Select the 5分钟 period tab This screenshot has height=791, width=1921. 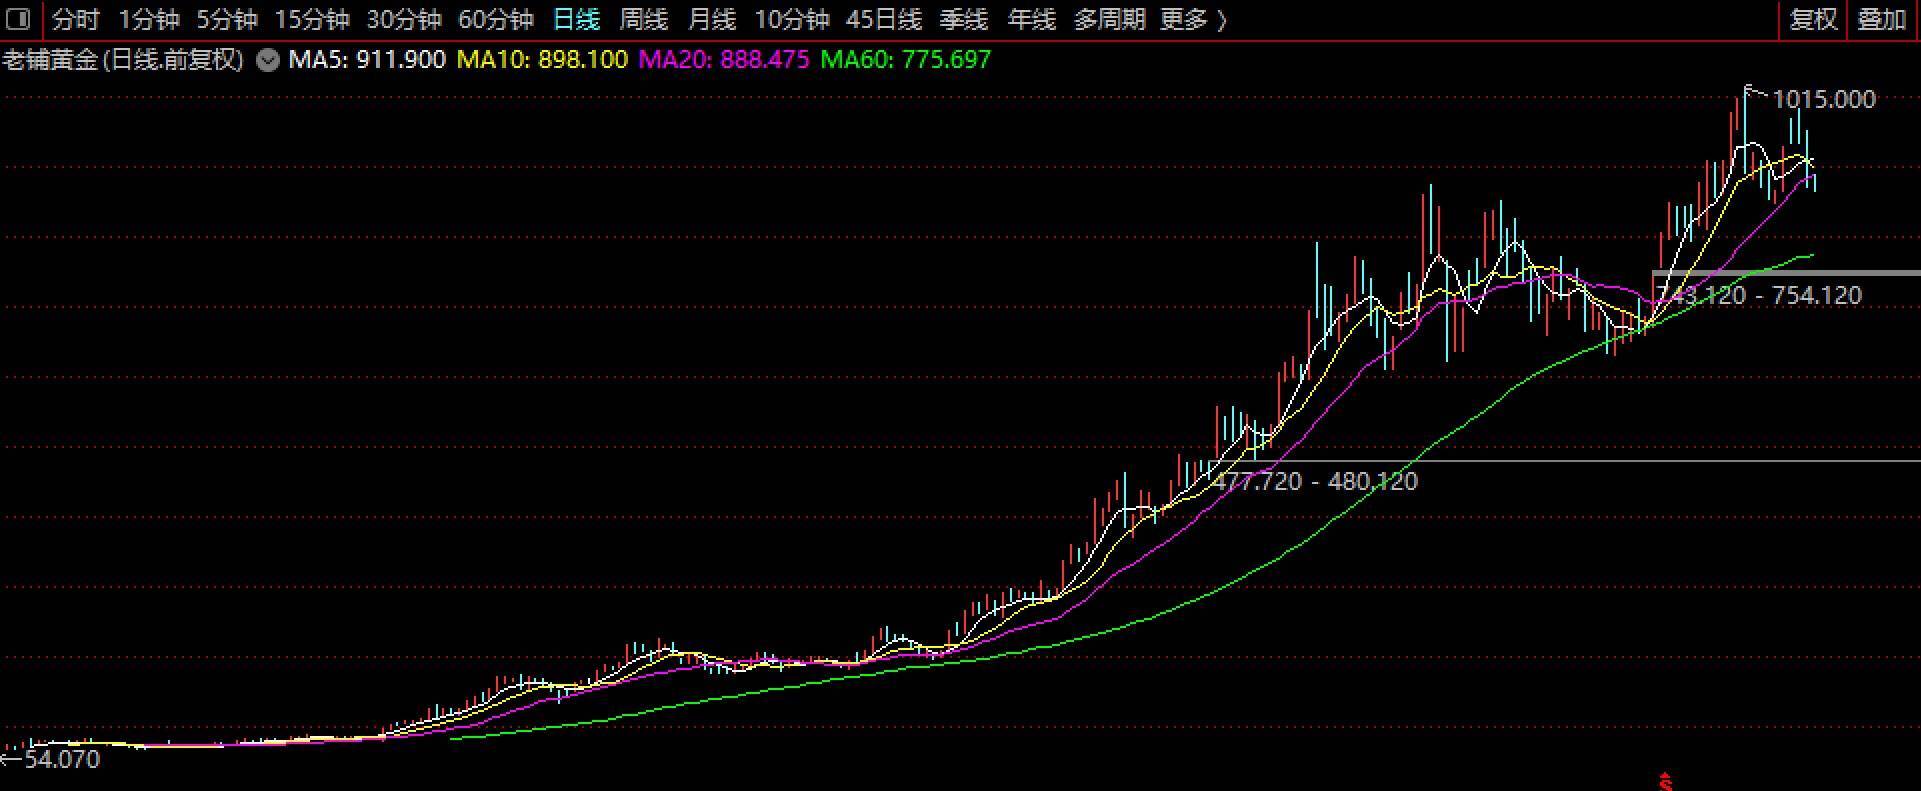coord(227,19)
